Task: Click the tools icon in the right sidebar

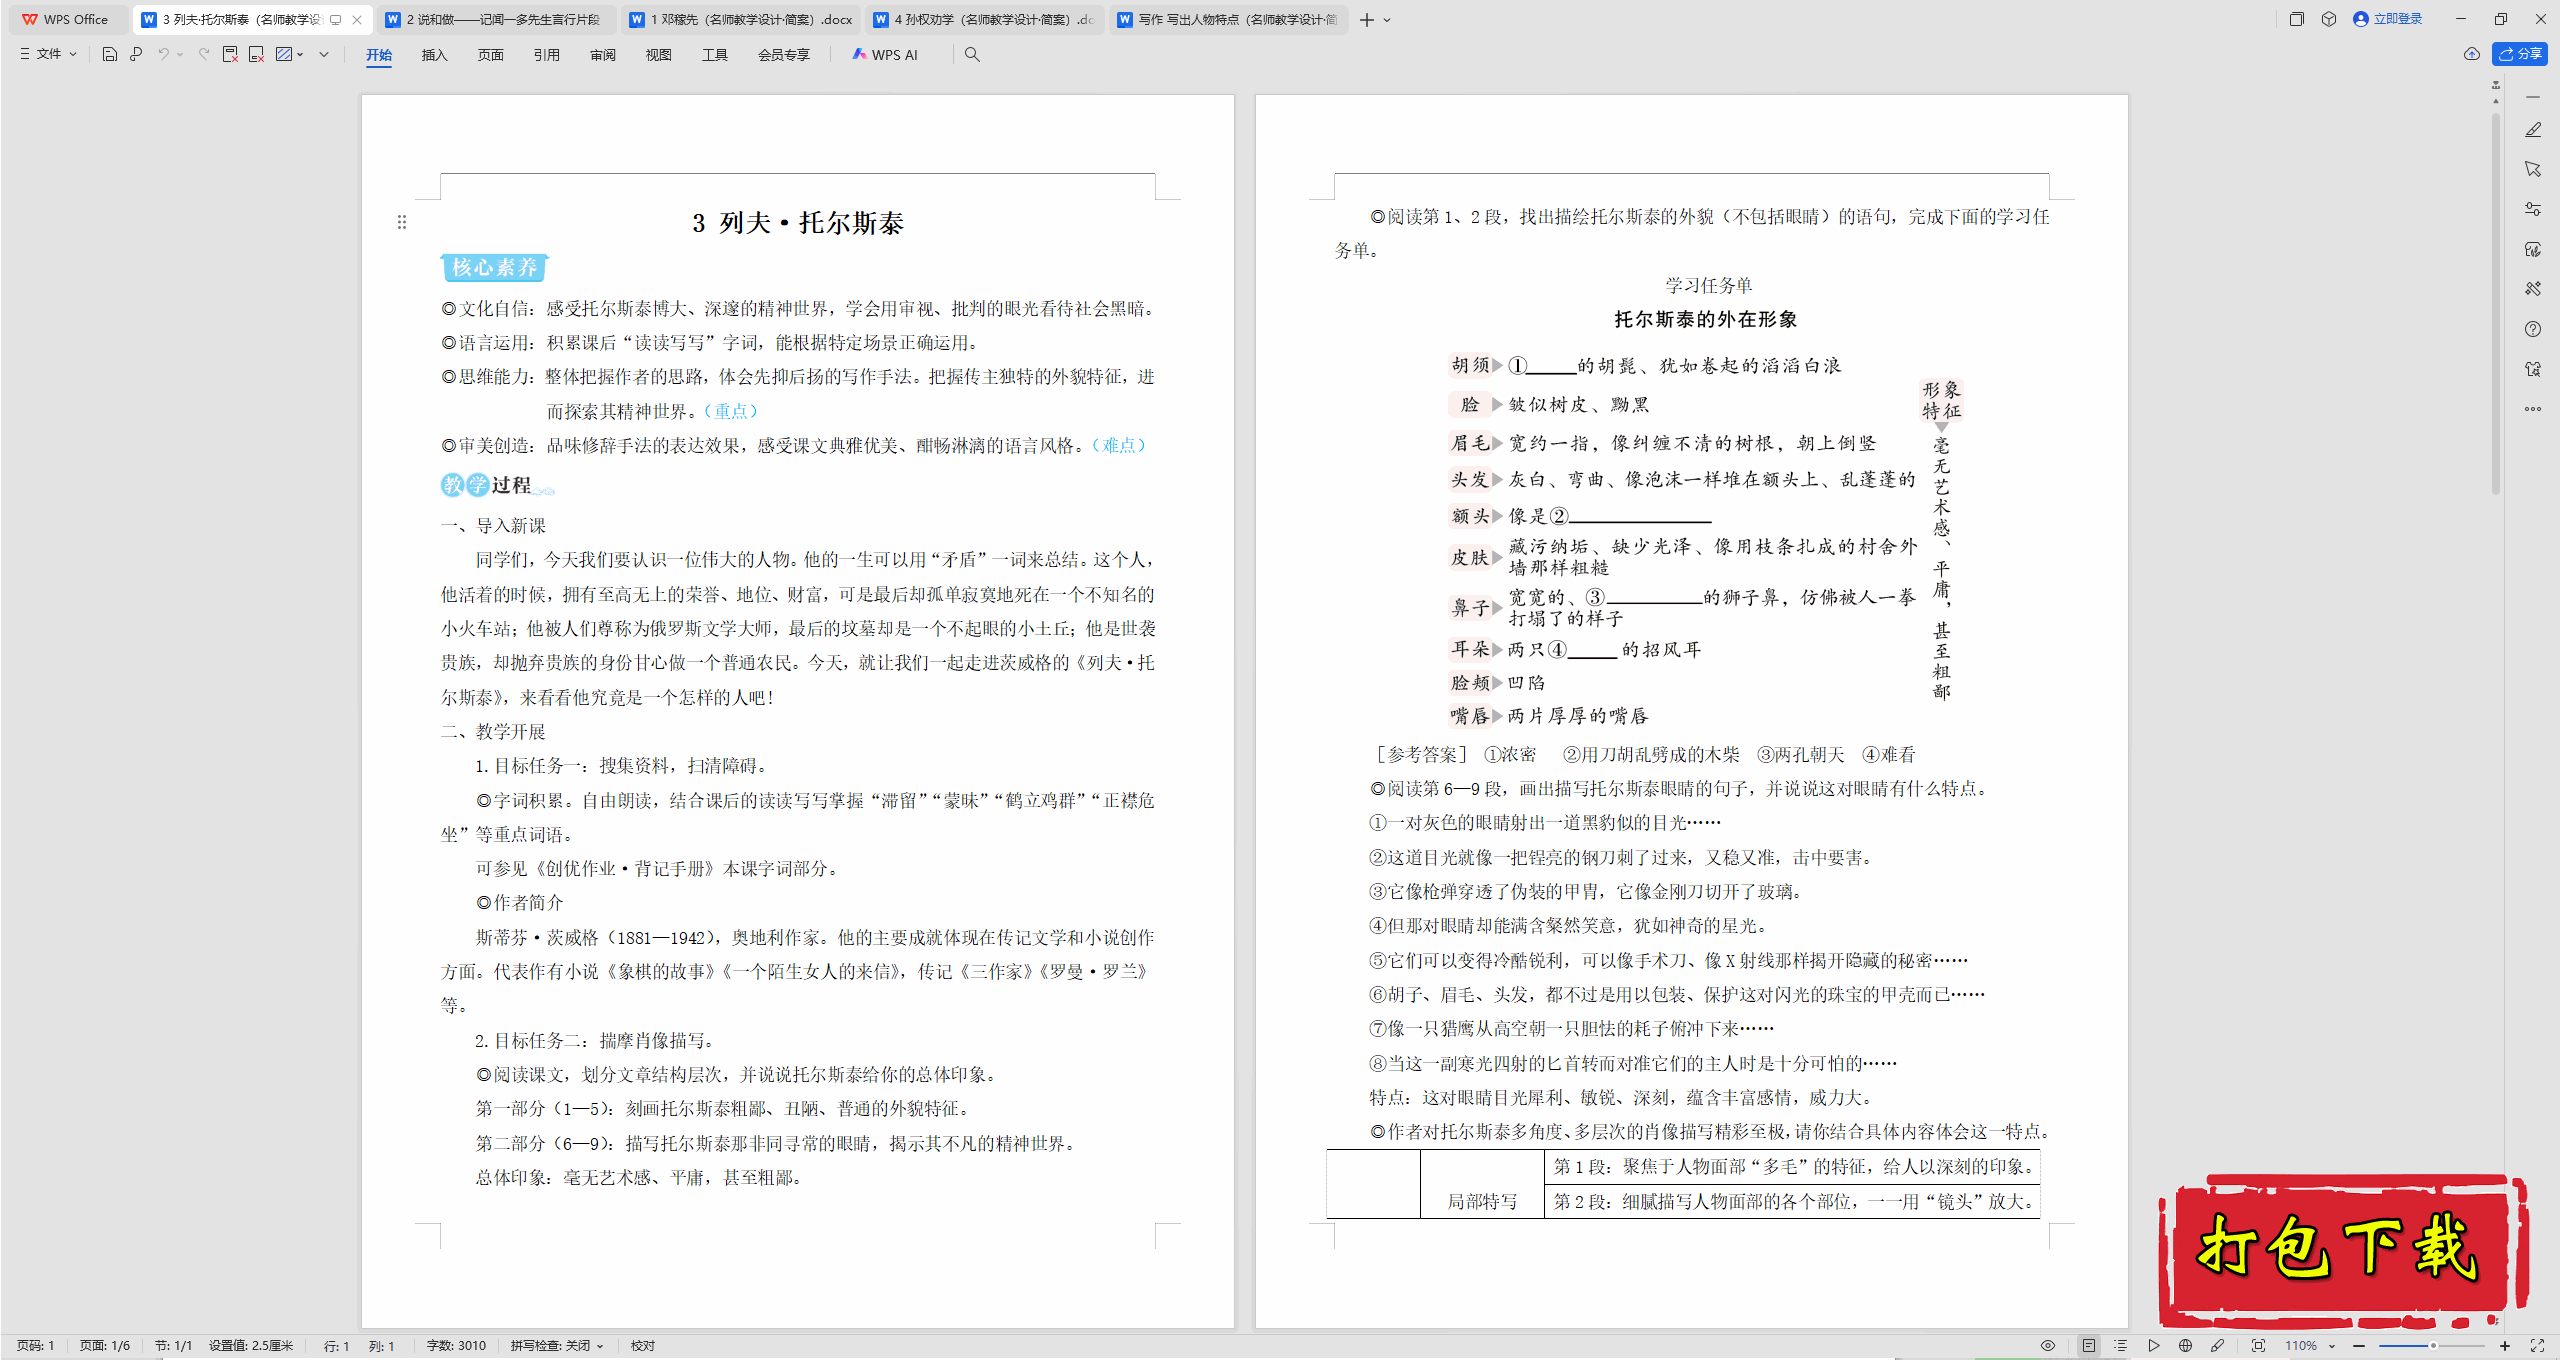Action: 2533,289
